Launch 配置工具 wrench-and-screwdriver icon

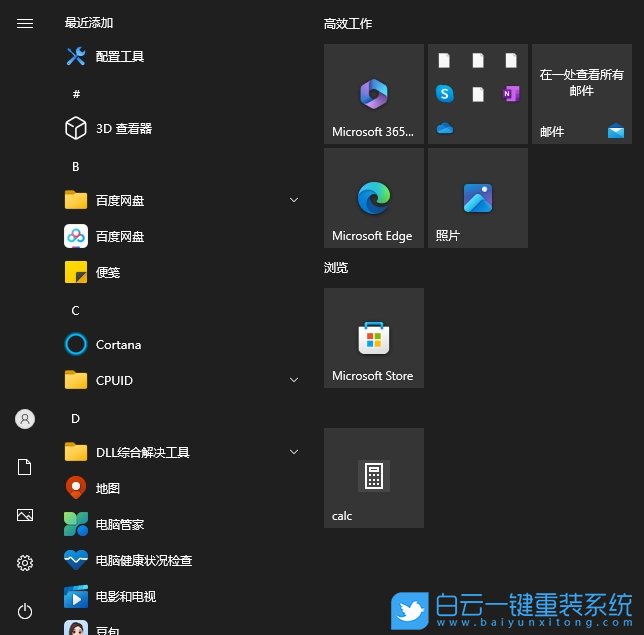[76, 56]
